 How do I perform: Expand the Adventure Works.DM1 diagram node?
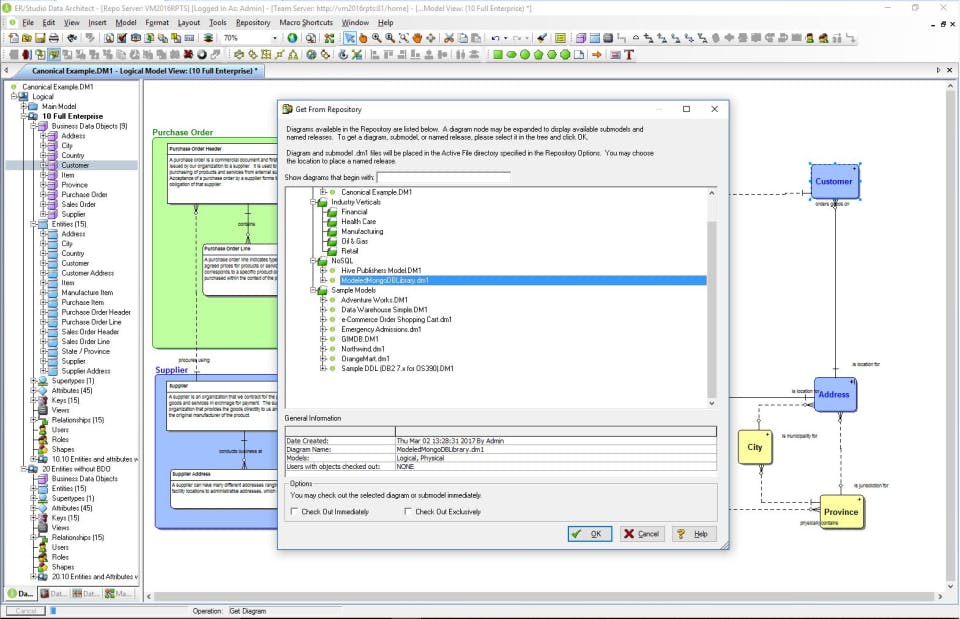[x=323, y=300]
